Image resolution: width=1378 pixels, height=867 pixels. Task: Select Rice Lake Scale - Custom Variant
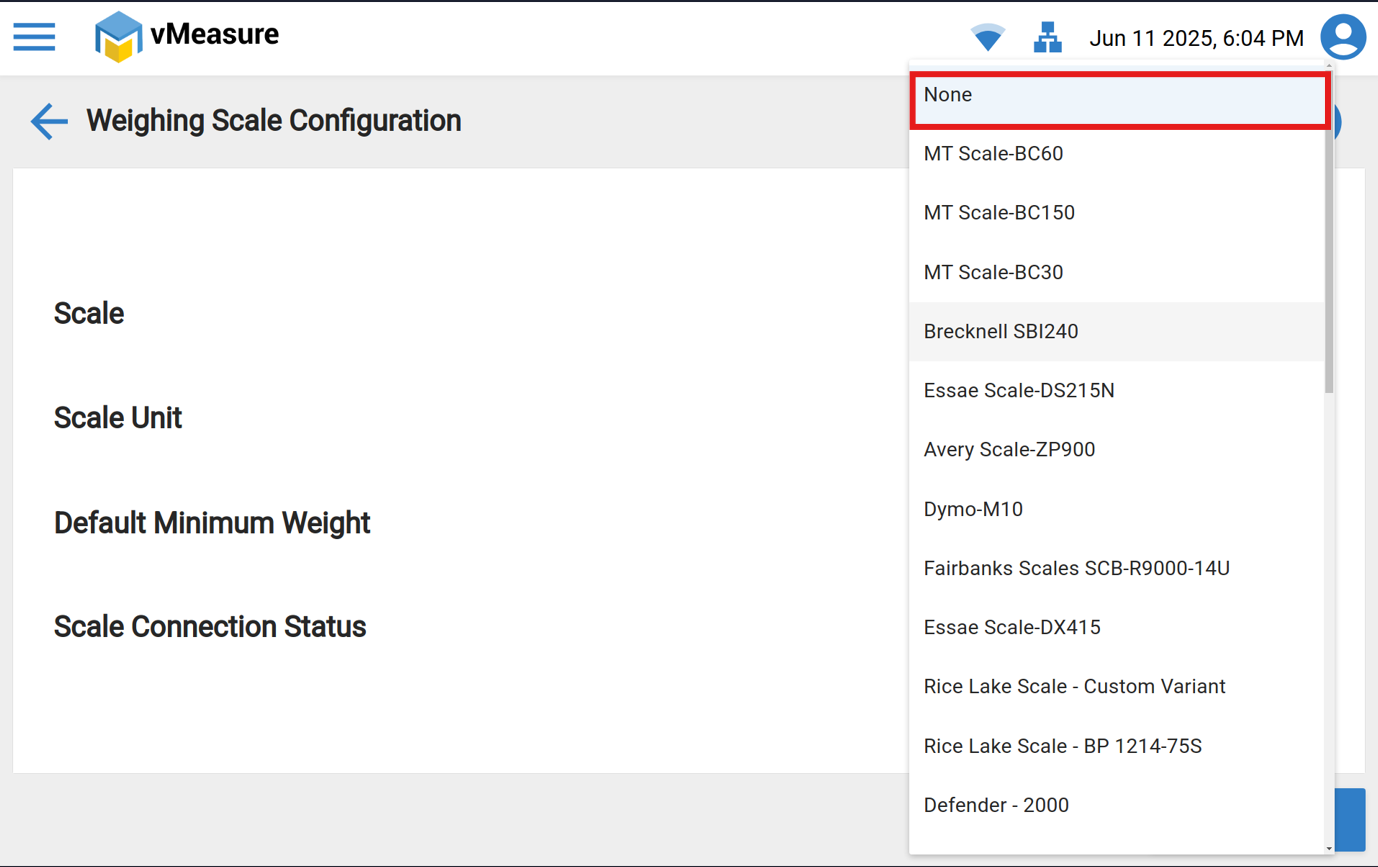pos(1116,687)
